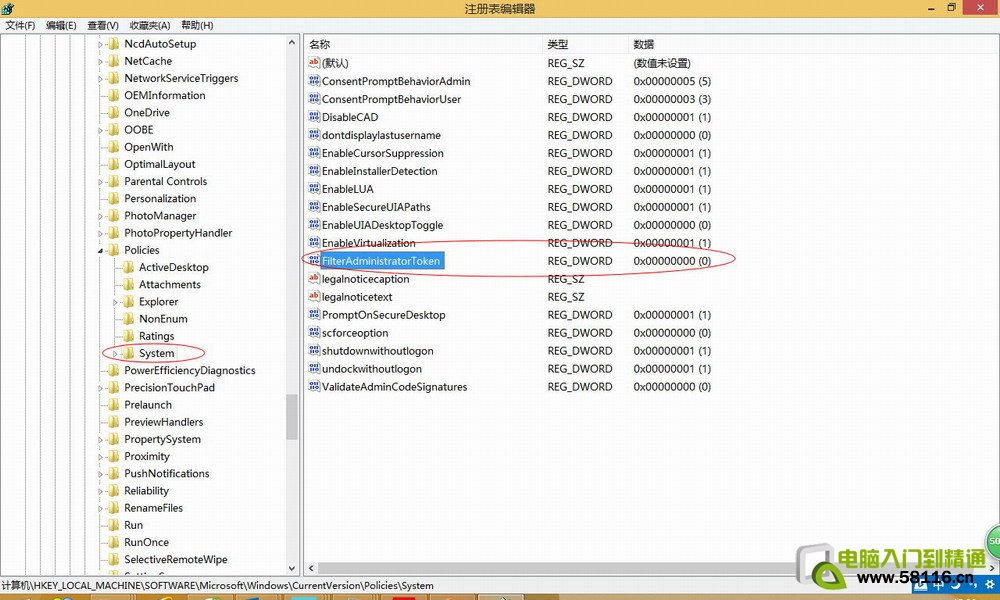Screen dimensions: 1000x600
Task: Click the shutdownwithoutlogon DWORD icon
Action: (314, 351)
